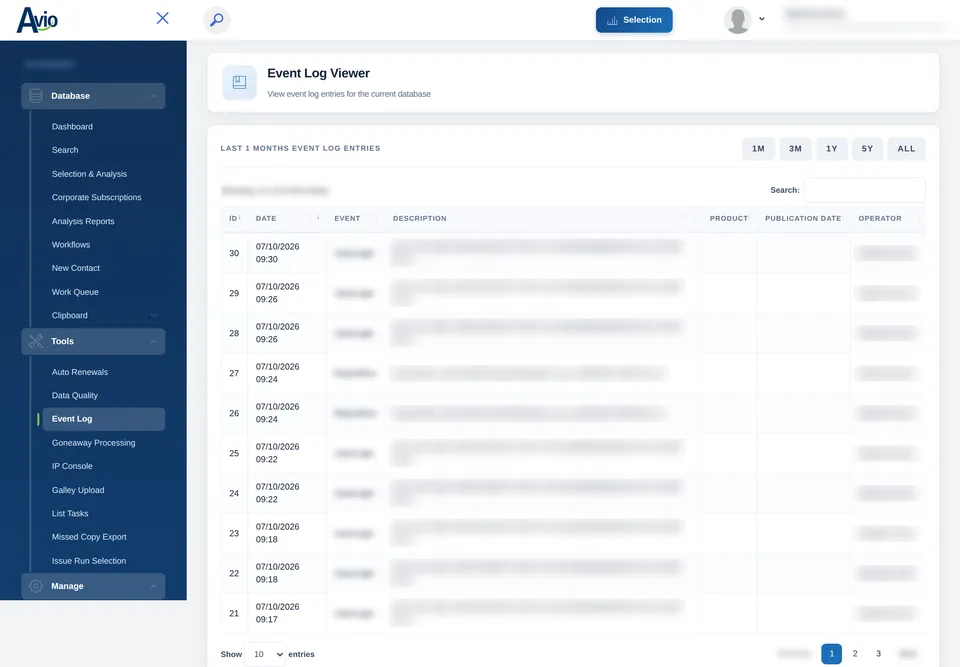Open Work Queue
The width and height of the screenshot is (960, 667).
tap(75, 292)
